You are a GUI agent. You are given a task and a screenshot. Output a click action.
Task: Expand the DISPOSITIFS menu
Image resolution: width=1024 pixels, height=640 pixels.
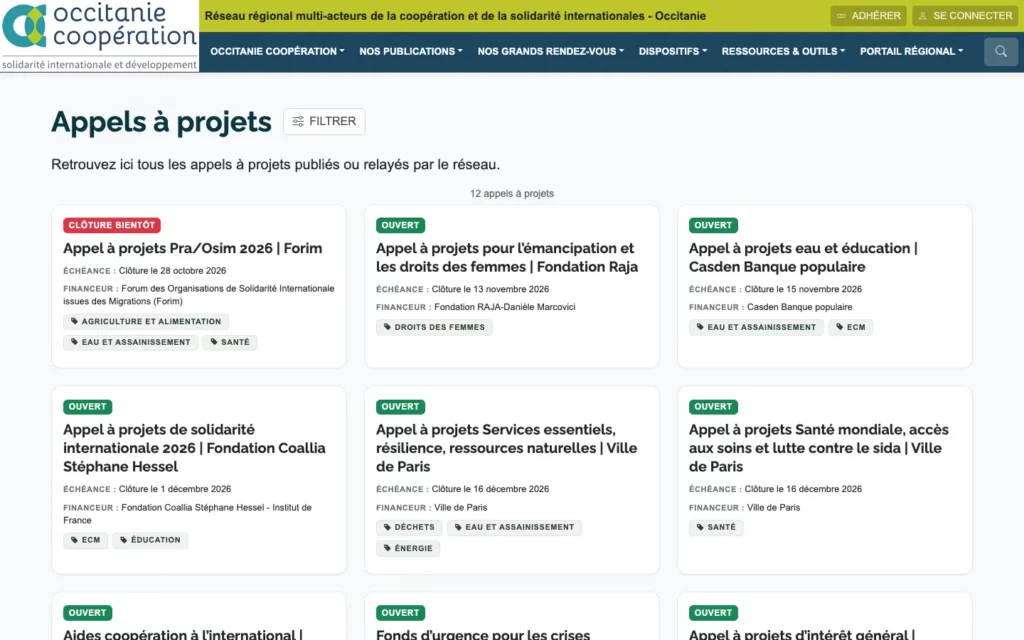coord(673,51)
